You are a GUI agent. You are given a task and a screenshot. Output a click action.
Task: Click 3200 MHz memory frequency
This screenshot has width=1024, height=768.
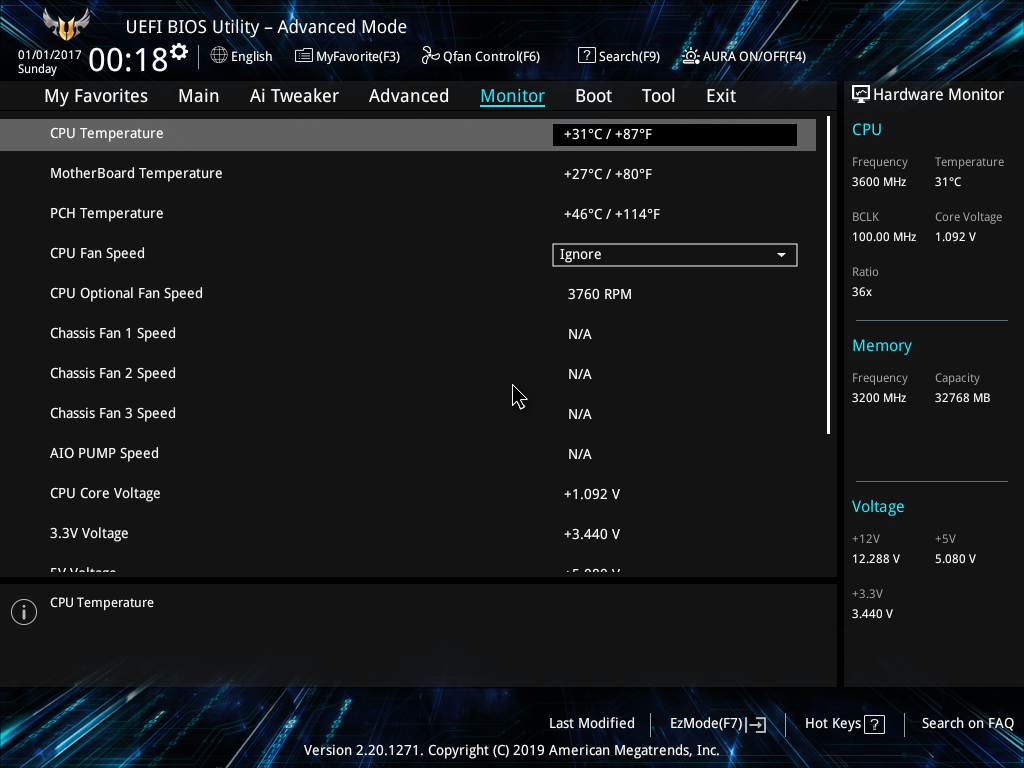pyautogui.click(x=879, y=398)
